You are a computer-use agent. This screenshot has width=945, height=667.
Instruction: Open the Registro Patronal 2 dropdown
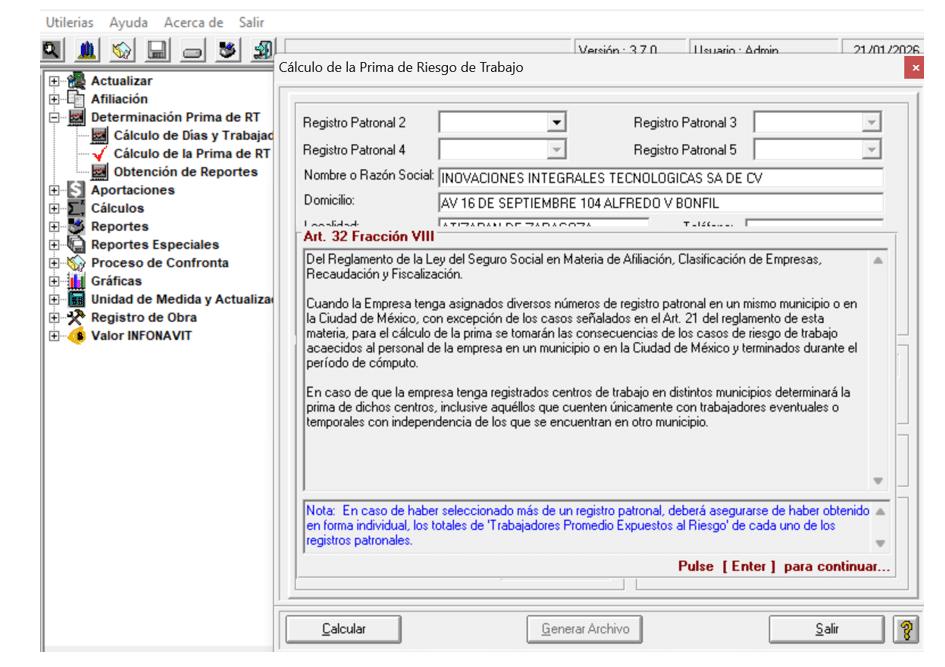(556, 123)
